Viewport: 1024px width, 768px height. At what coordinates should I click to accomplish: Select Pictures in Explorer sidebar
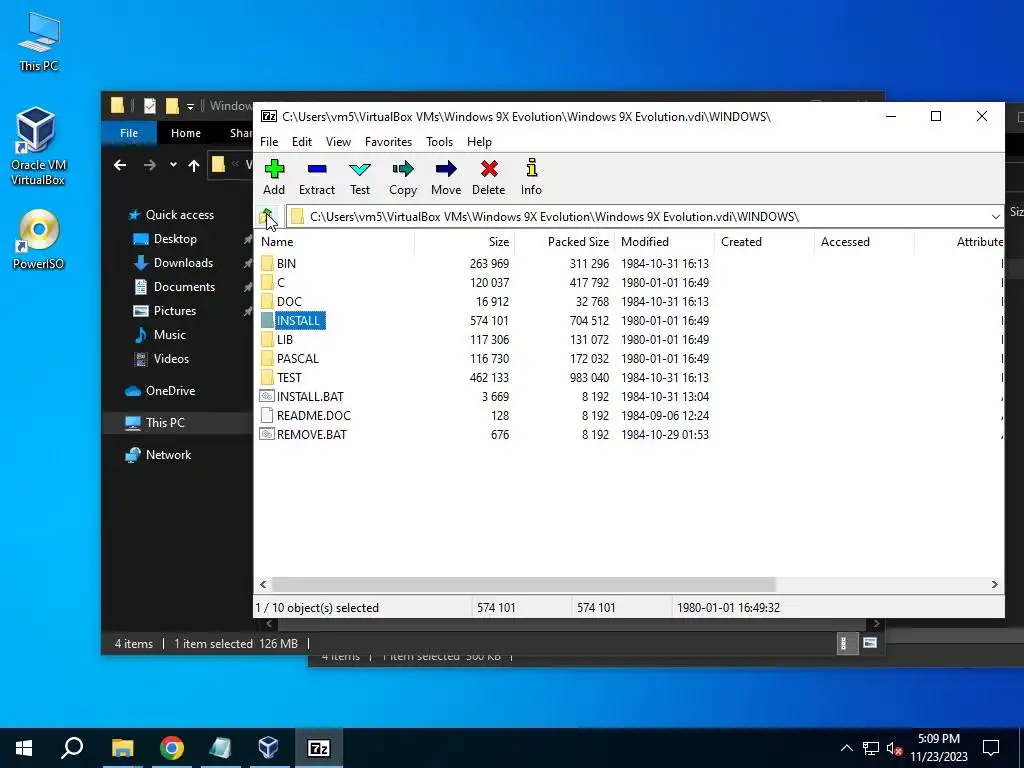(x=165, y=311)
